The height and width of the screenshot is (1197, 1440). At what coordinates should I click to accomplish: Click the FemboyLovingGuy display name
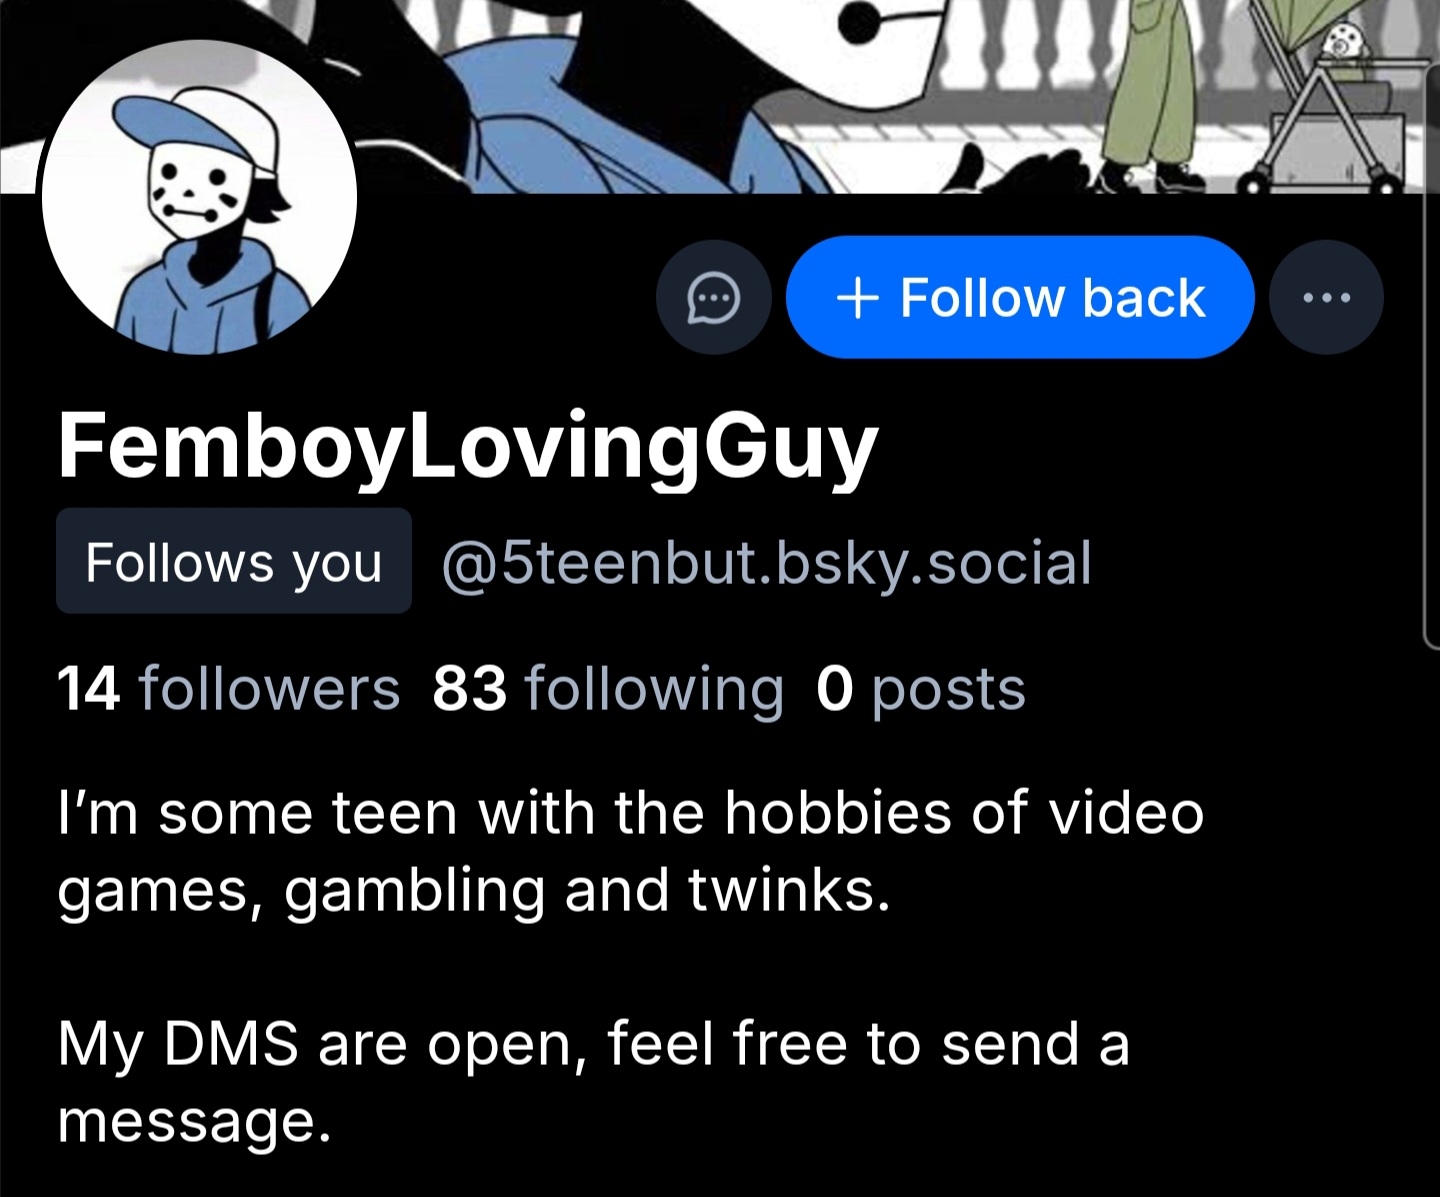468,447
